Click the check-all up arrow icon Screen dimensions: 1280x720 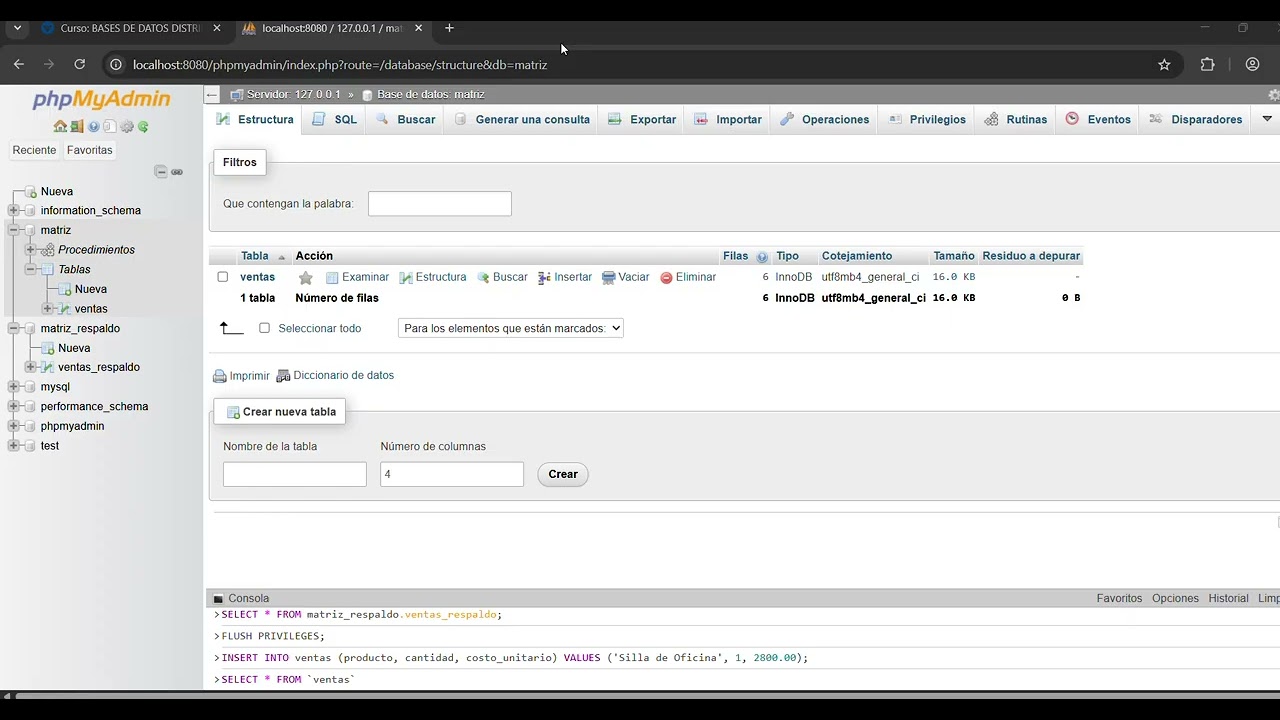[x=232, y=328]
